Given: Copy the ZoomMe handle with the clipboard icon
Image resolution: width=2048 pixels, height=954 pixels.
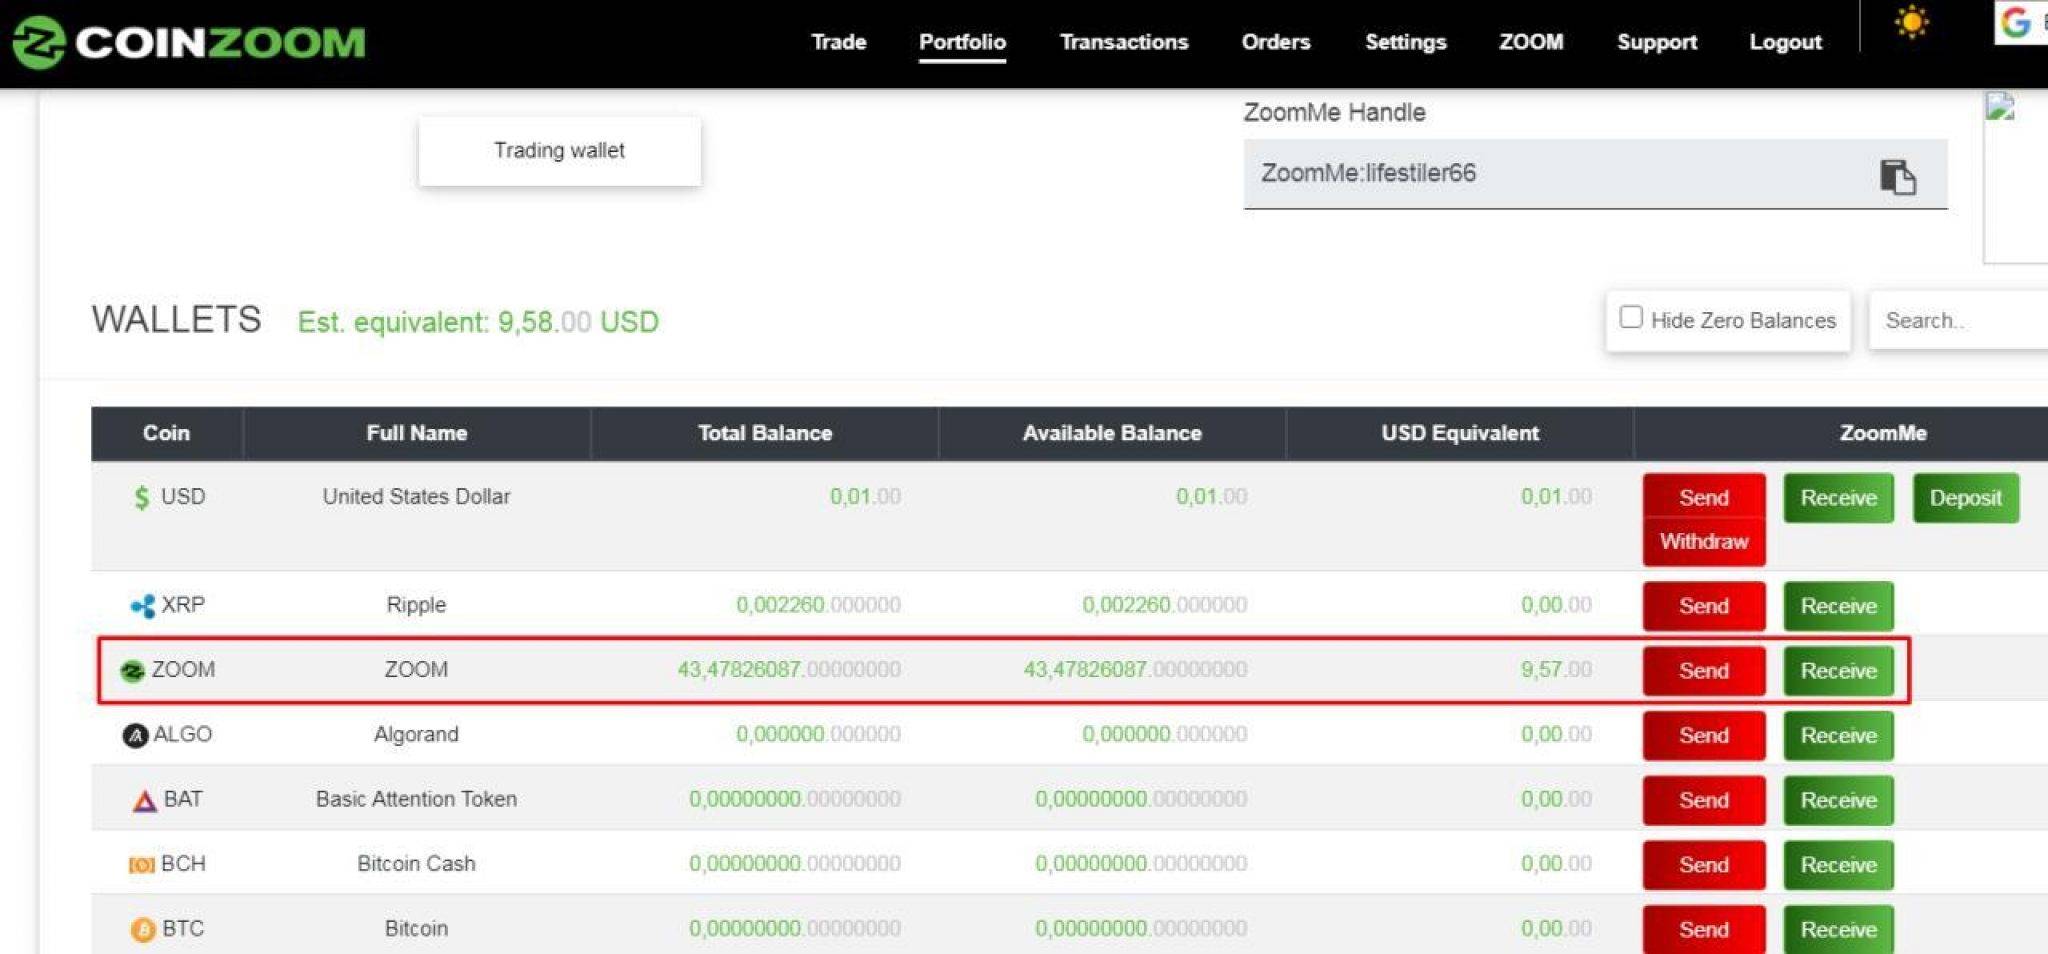Looking at the screenshot, I should pyautogui.click(x=1897, y=176).
